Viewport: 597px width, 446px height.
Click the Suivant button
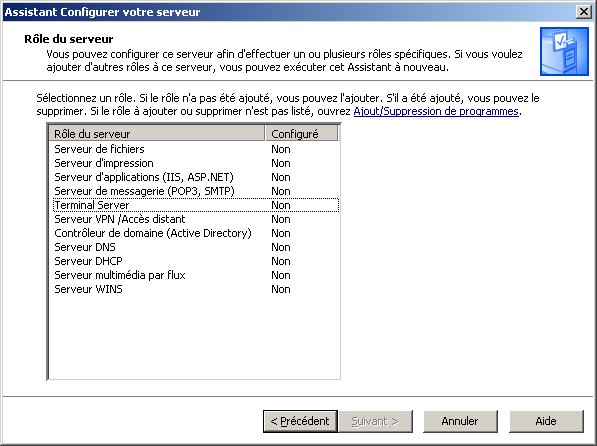click(x=375, y=421)
